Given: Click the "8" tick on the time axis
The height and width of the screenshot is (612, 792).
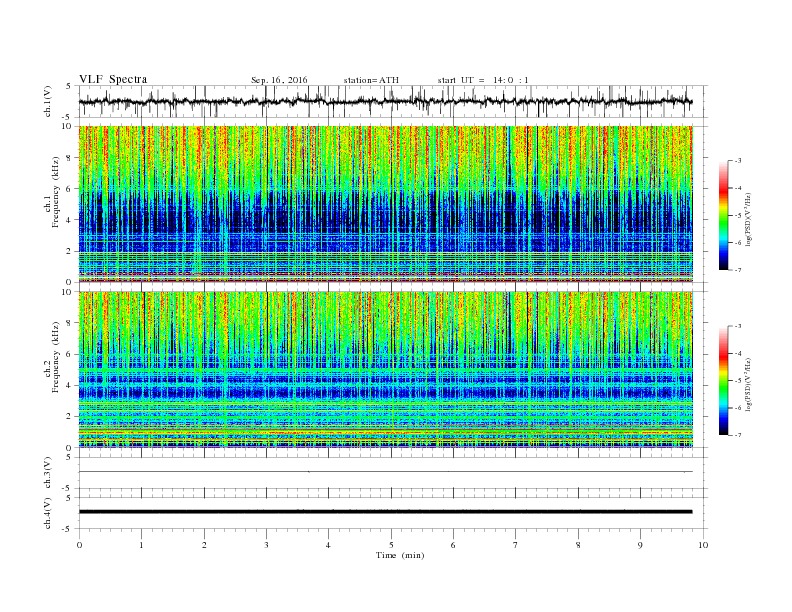Looking at the screenshot, I should point(578,545).
